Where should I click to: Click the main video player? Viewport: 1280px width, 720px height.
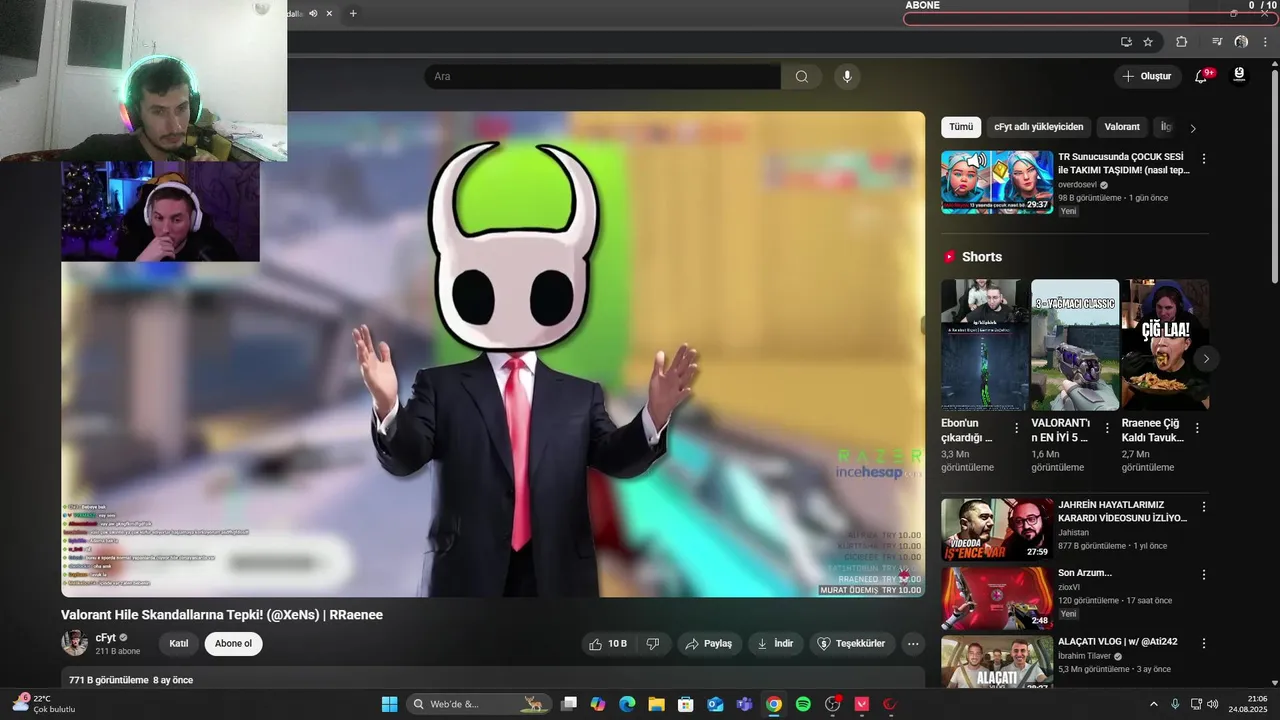[493, 354]
